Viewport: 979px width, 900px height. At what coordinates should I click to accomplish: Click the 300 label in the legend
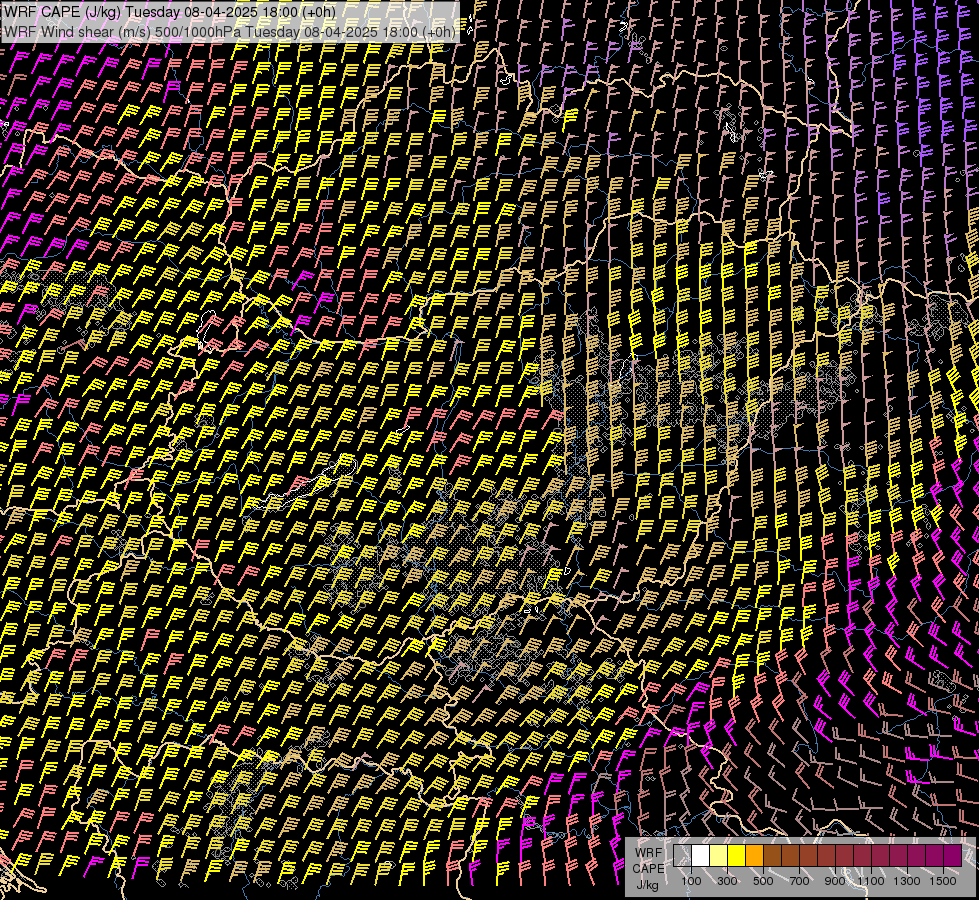pos(727,881)
